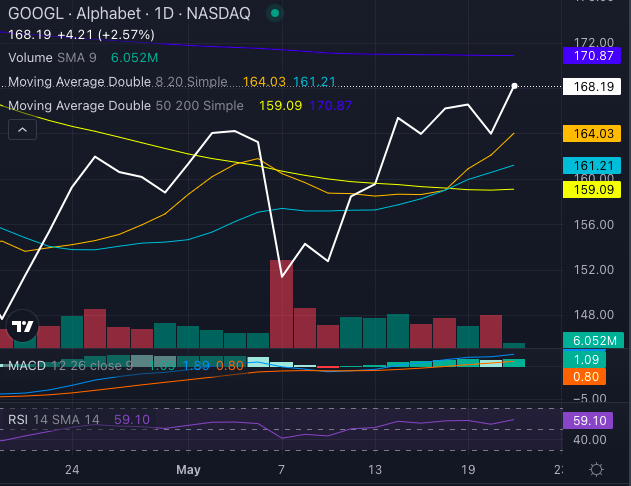Click the tallest red volume bar
The height and width of the screenshot is (486, 631).
click(x=281, y=304)
